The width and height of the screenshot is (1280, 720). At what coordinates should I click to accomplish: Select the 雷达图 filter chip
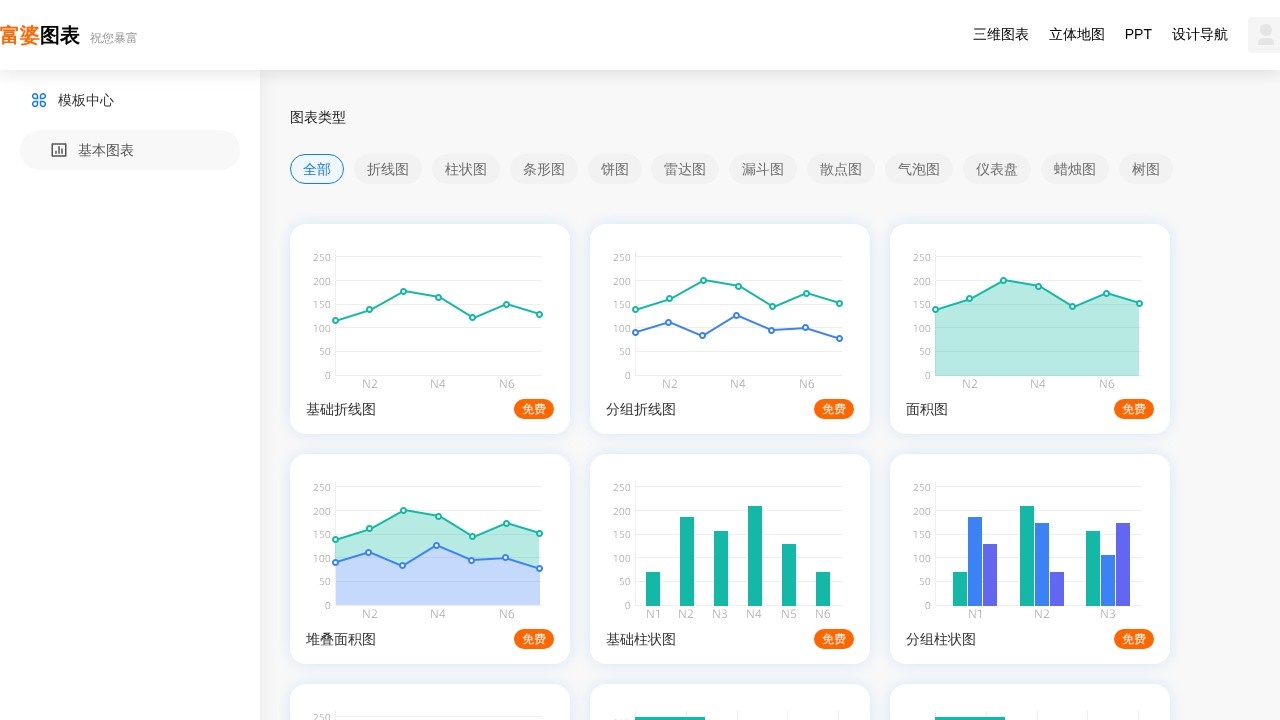pos(685,170)
